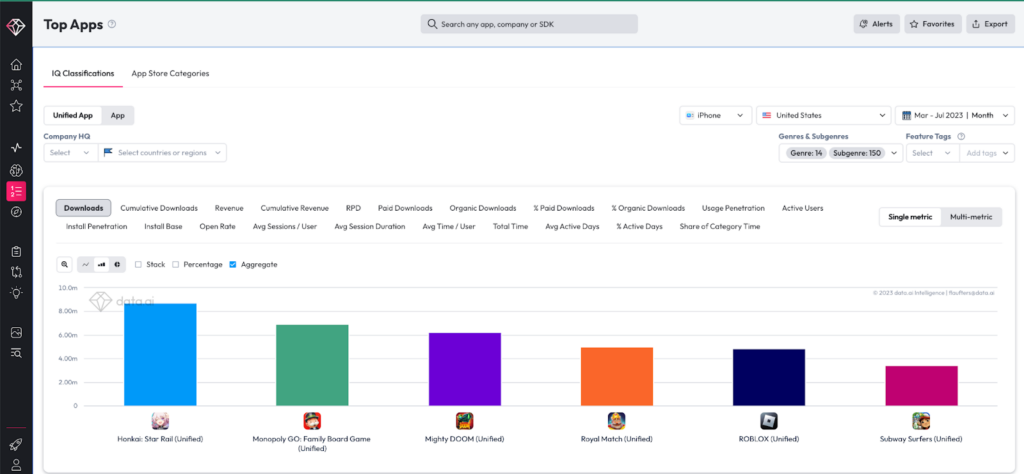Screen dimensions: 1024x474
Task: Click the orange Royal Match bar
Action: (x=616, y=377)
